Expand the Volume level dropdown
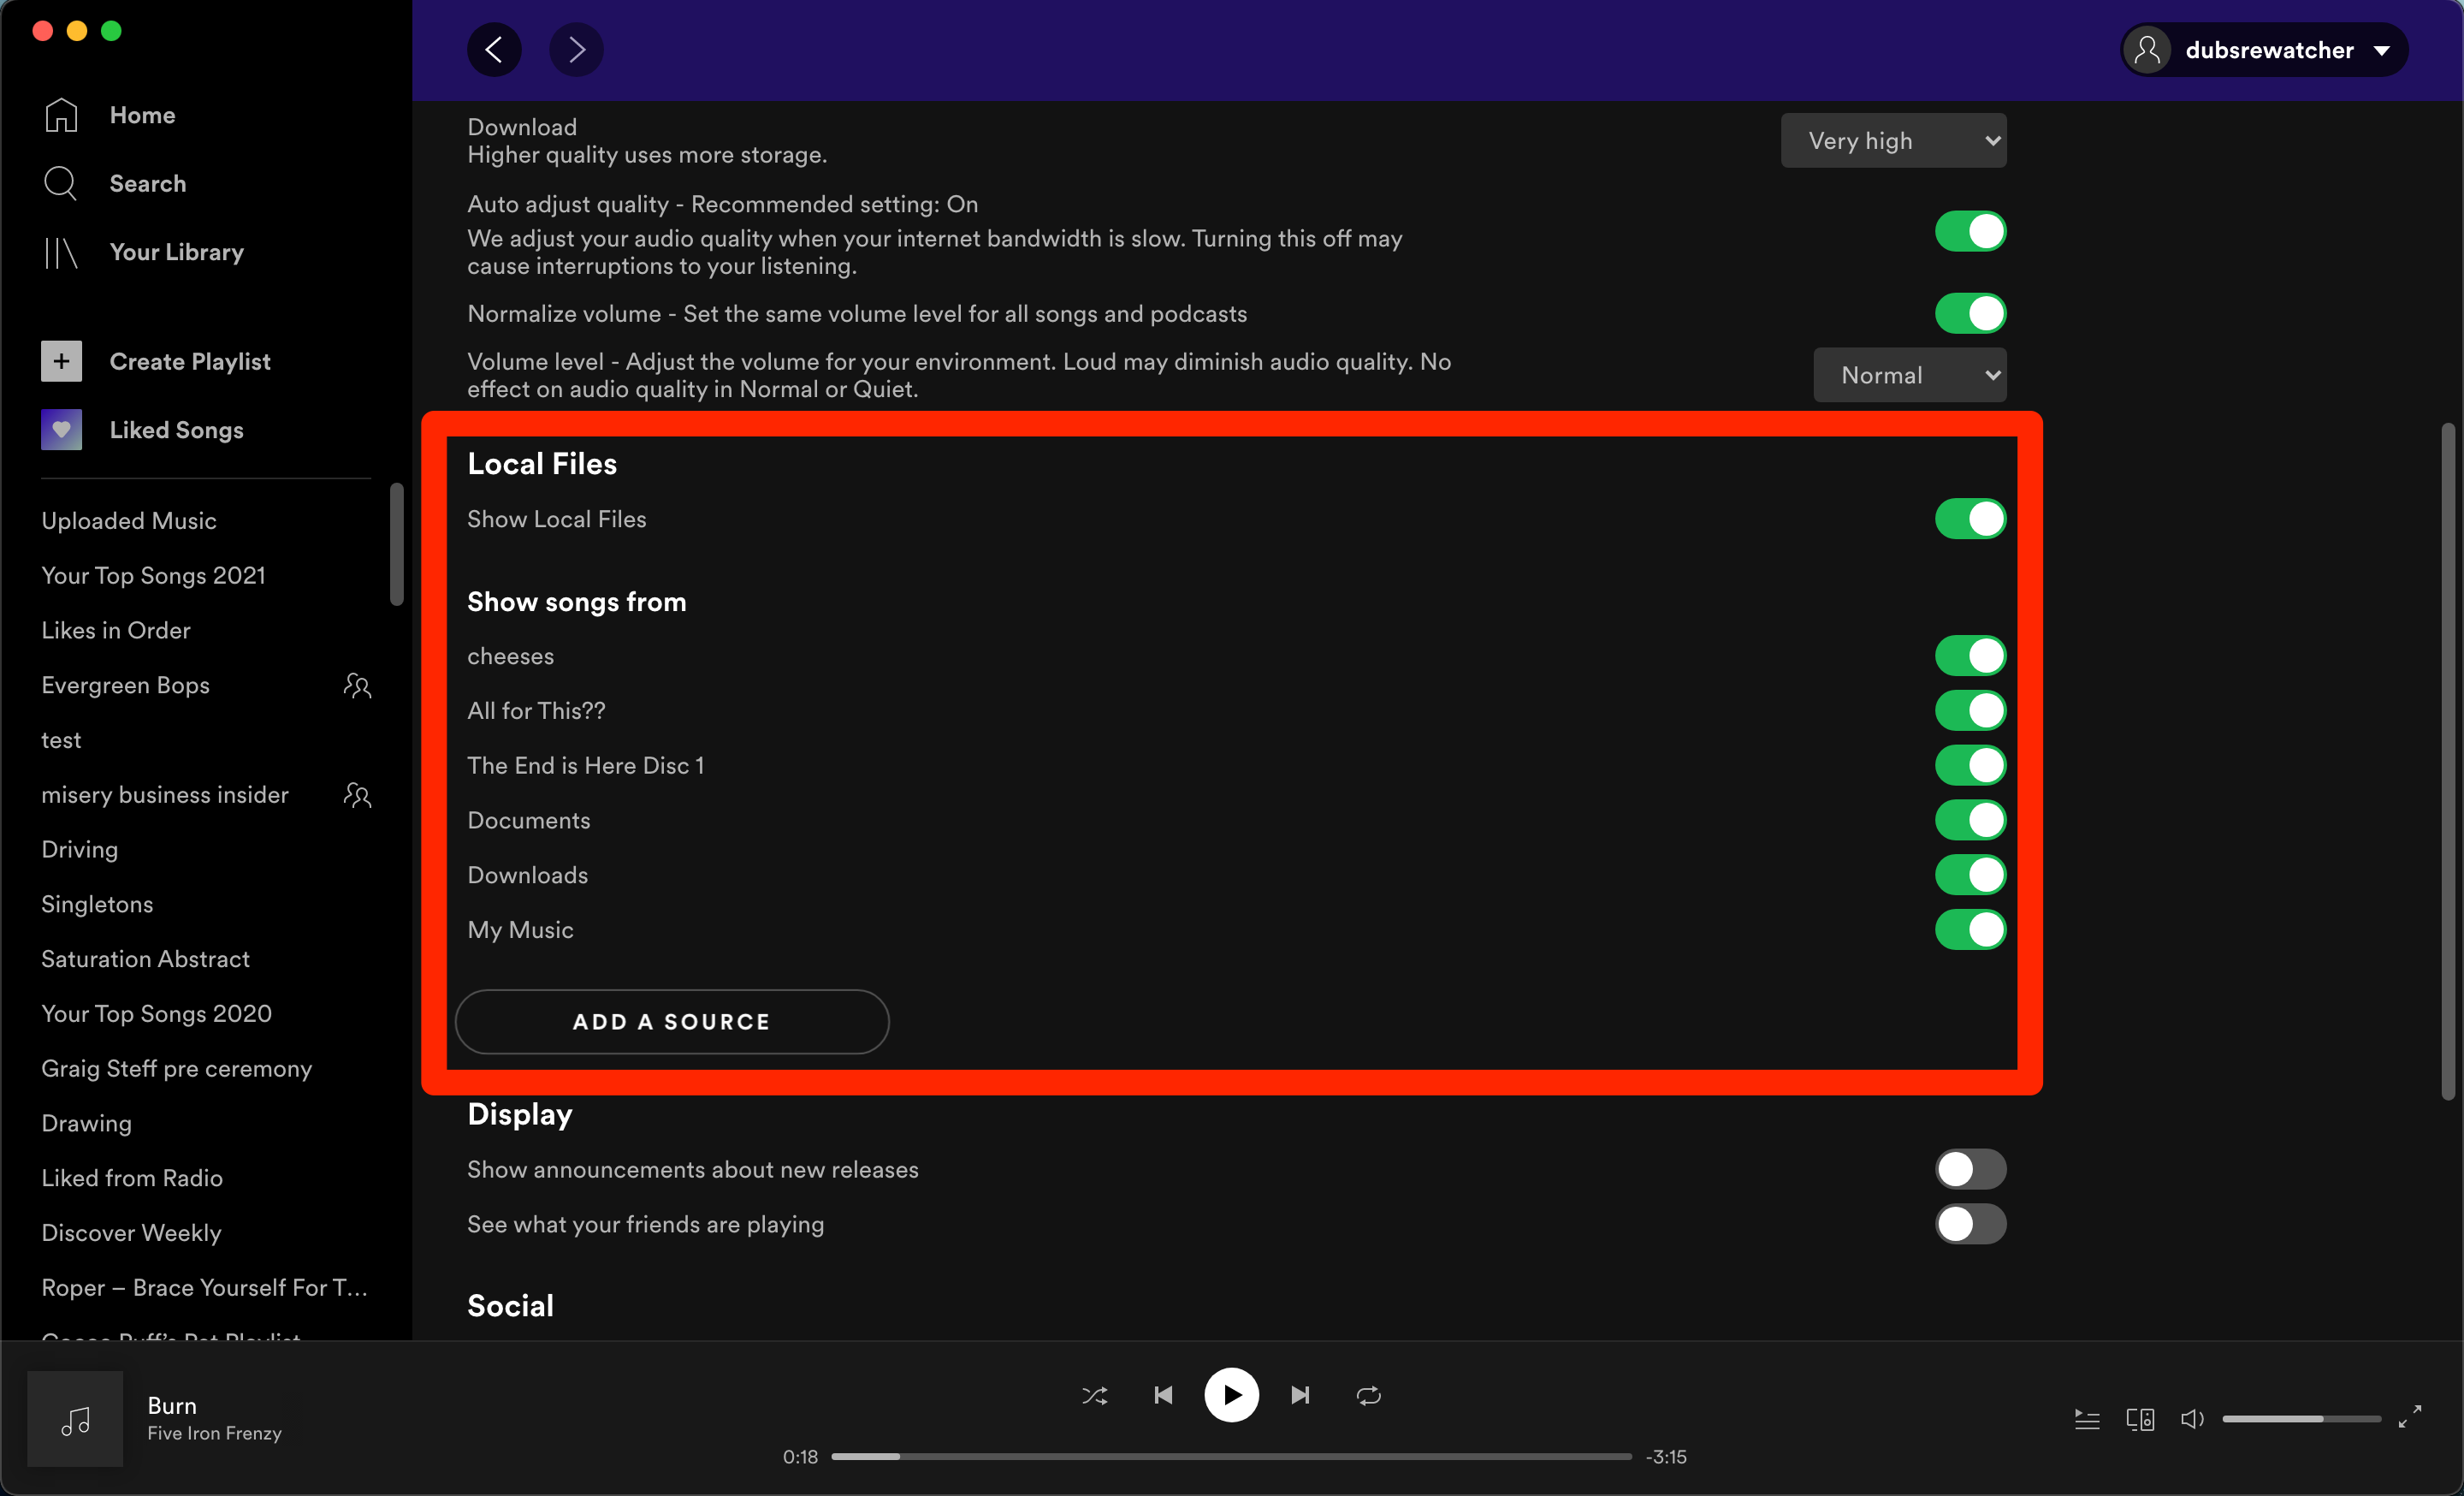2464x1496 pixels. click(x=1910, y=373)
